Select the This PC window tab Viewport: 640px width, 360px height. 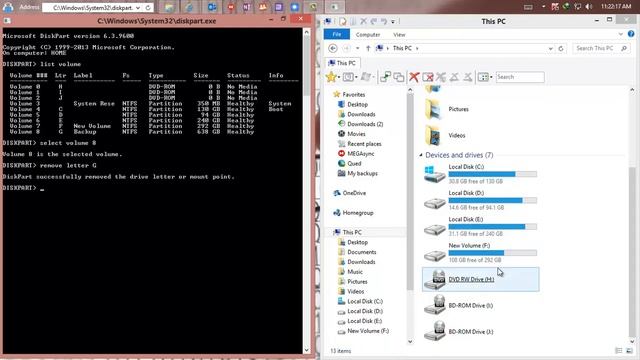(342, 63)
